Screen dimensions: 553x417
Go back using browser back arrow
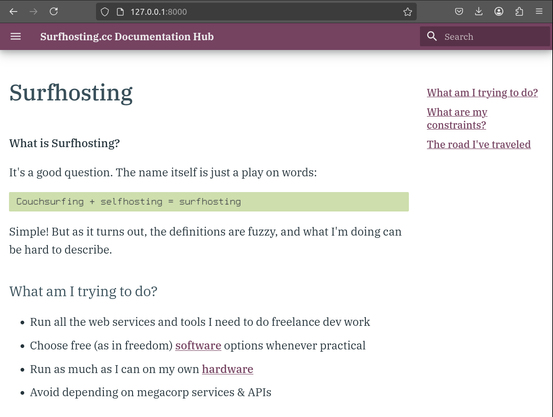[x=13, y=12]
